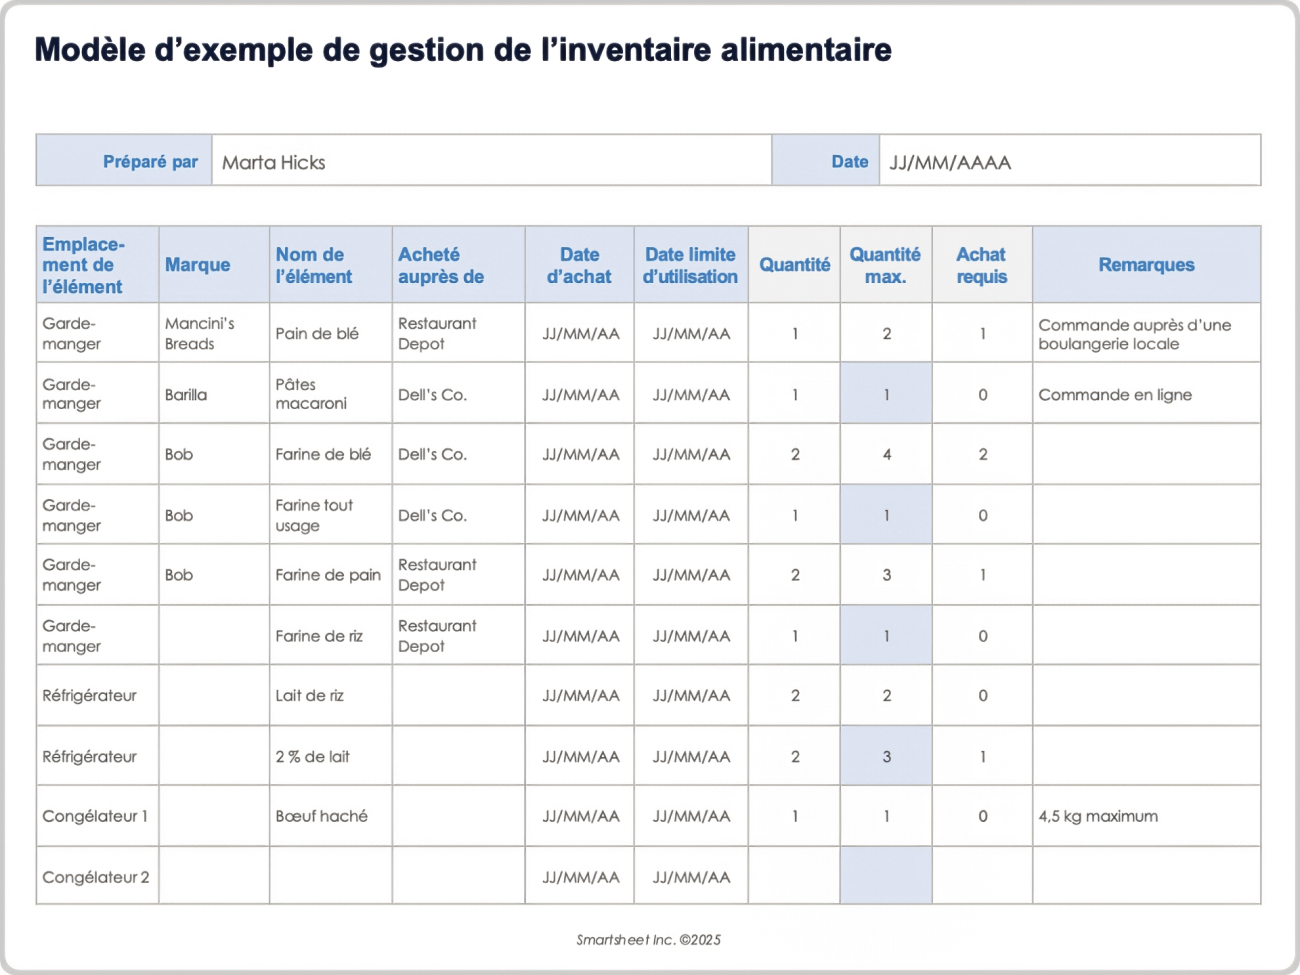The width and height of the screenshot is (1300, 975).
Task: Click the Acheté auprès de column header
Action: [440, 264]
